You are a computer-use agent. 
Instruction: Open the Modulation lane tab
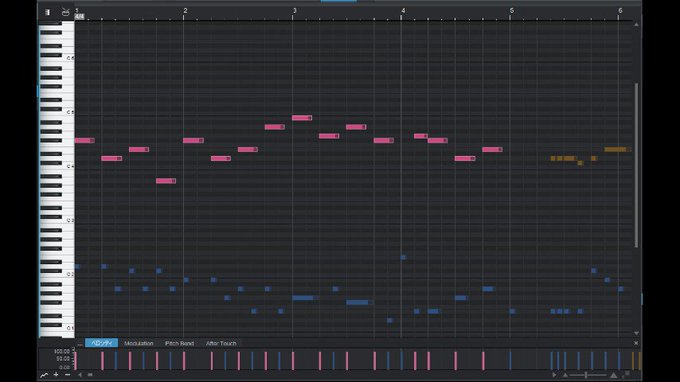pos(139,343)
